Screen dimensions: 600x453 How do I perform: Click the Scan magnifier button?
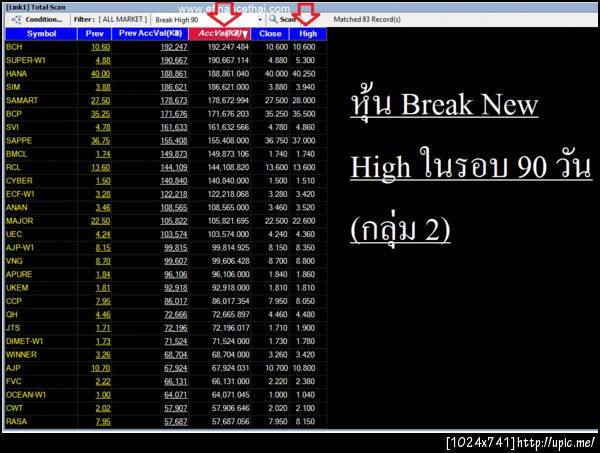point(284,20)
